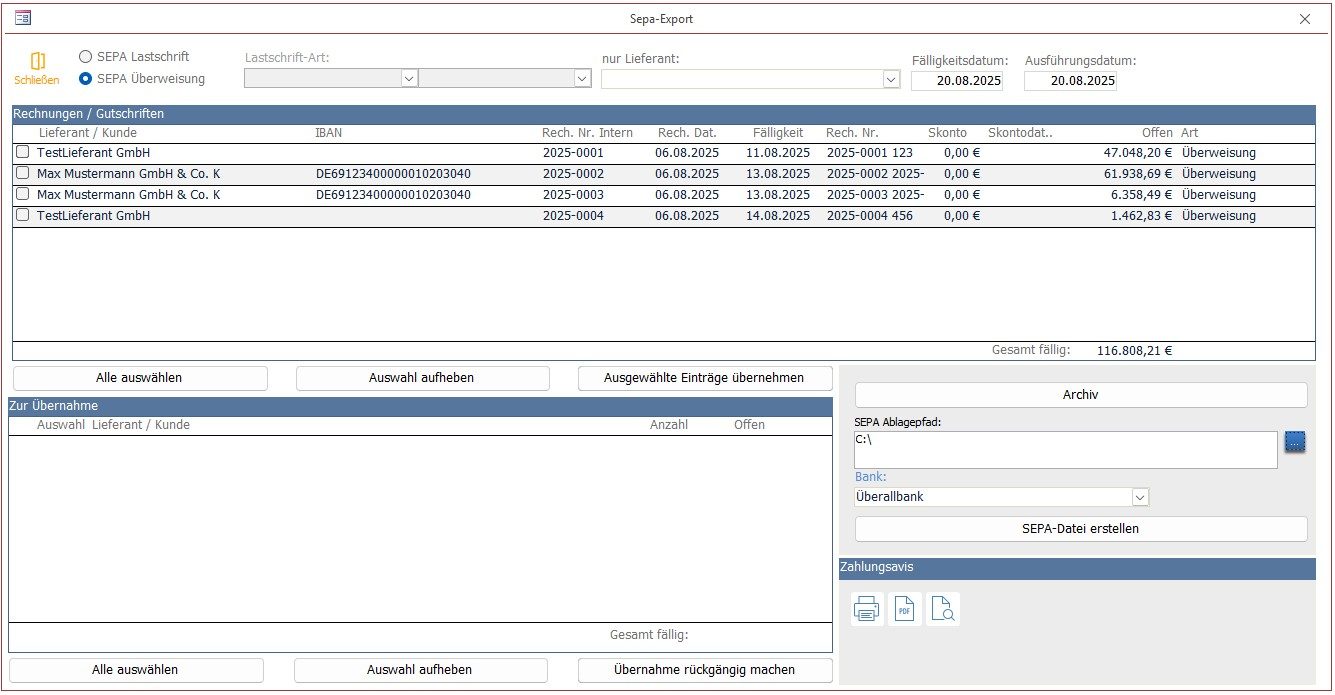1335x695 pixels.
Task: Click Rech. Nr. 2025-0001 123
Action: point(870,153)
